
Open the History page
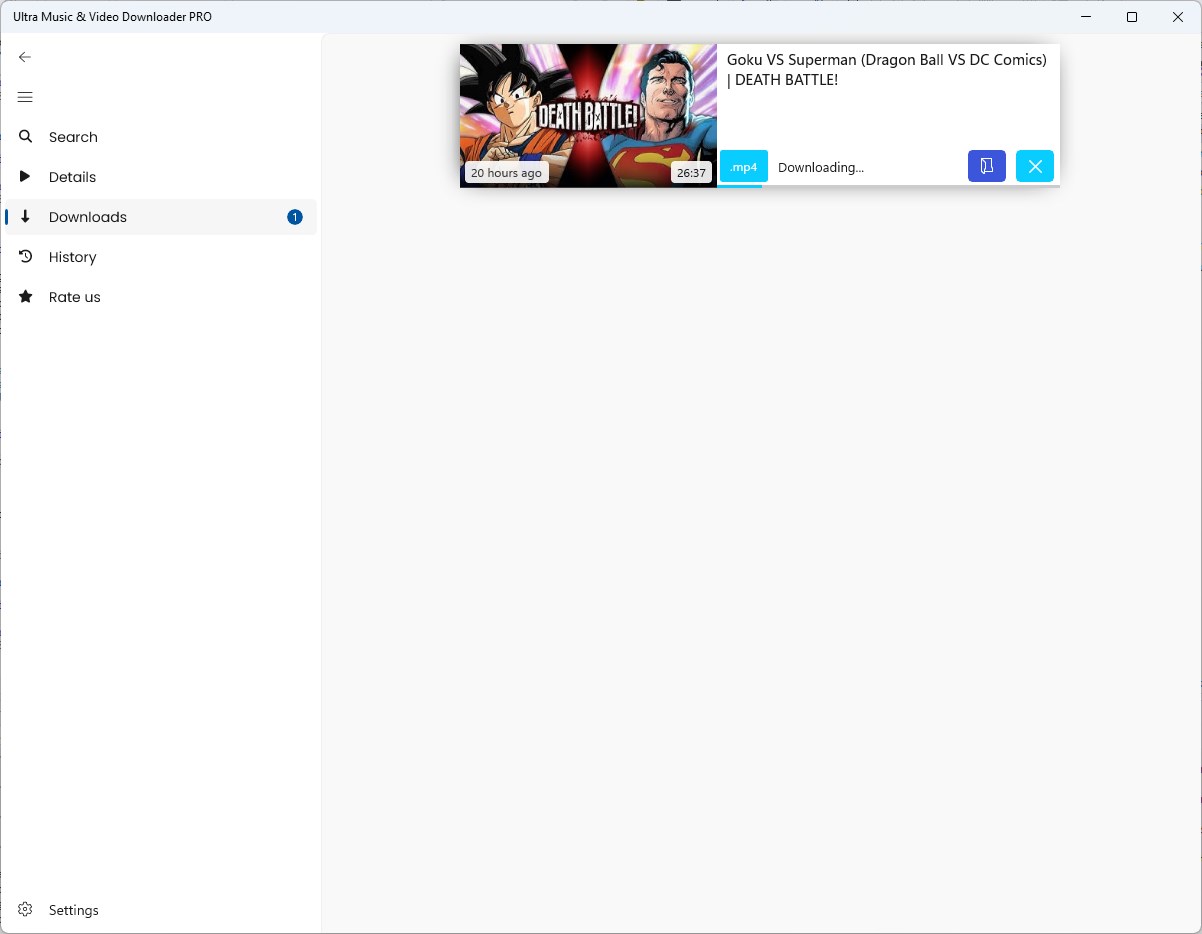pos(160,257)
